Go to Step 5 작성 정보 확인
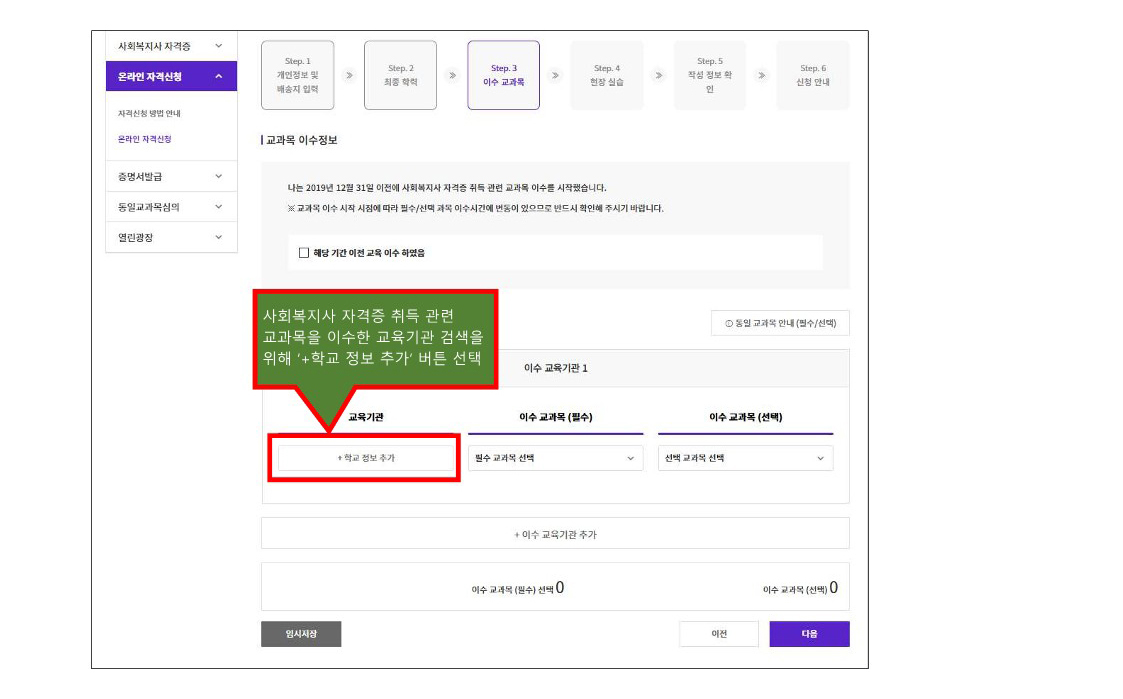 710,75
